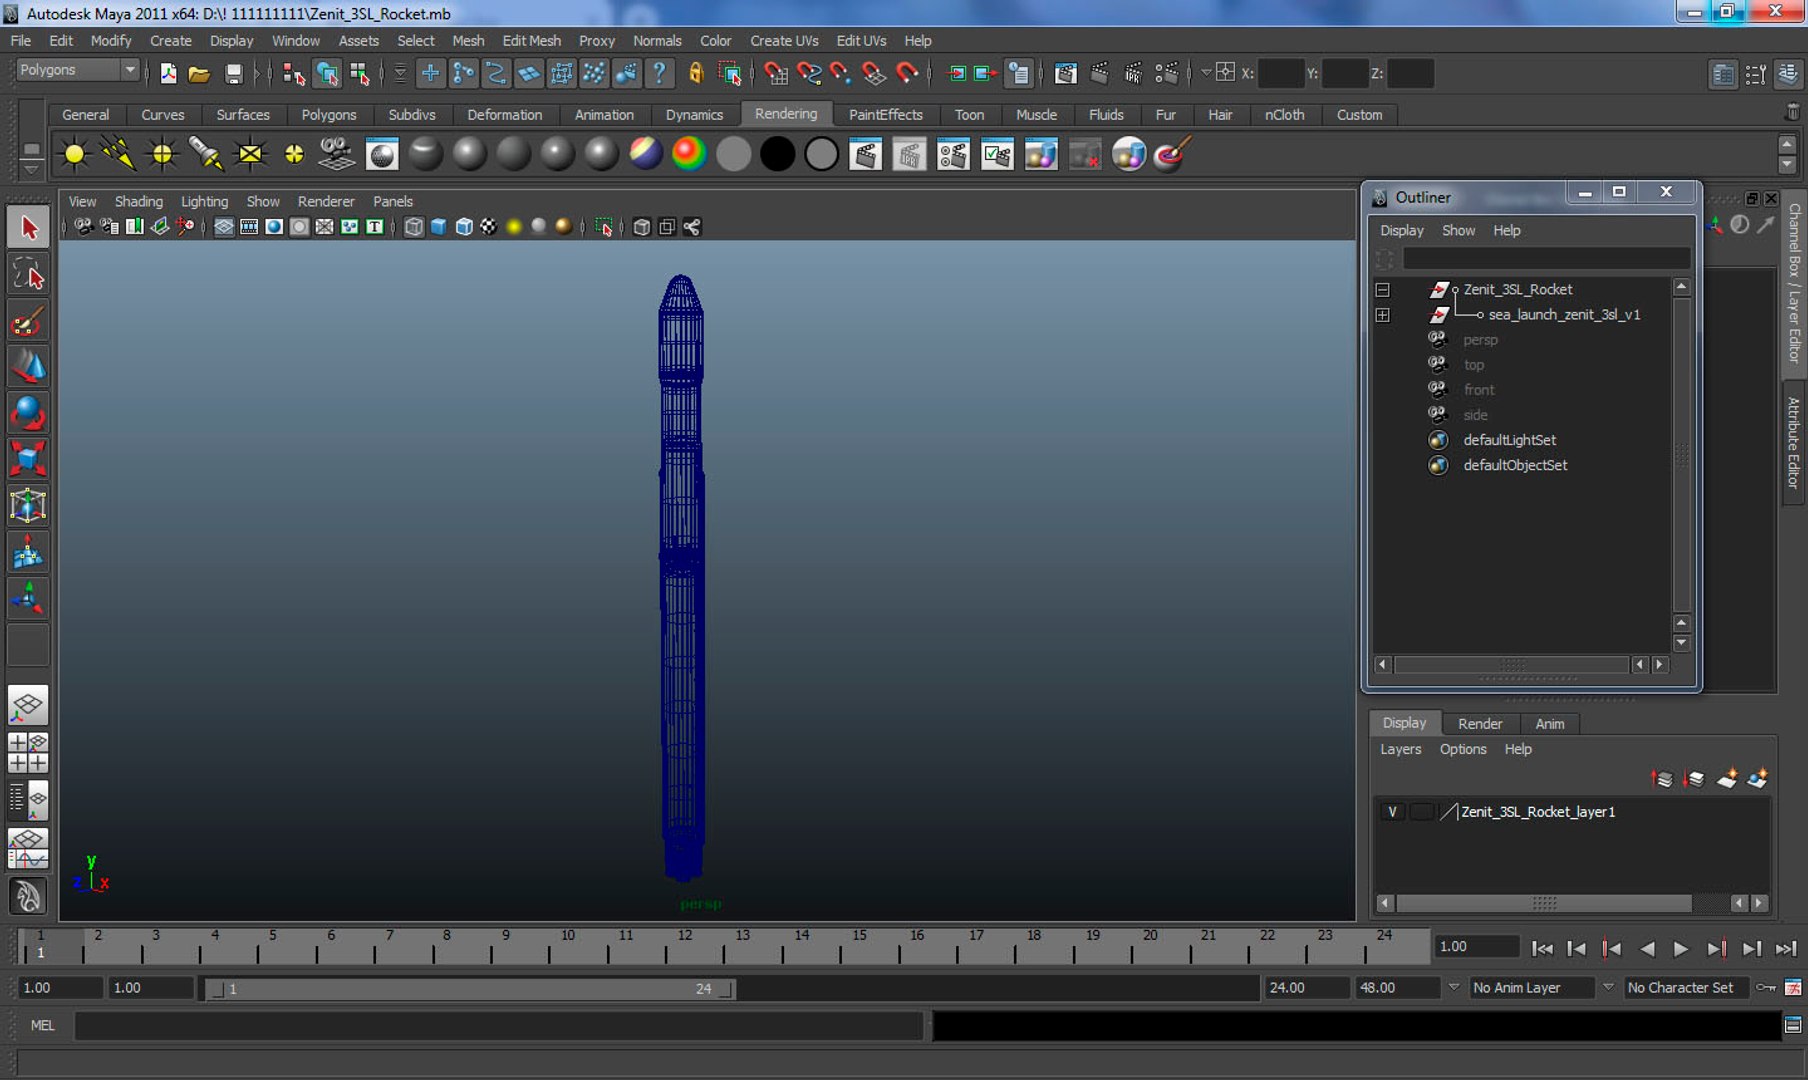1808x1080 pixels.
Task: Switch to the Dynamics shelf tab
Action: (694, 115)
